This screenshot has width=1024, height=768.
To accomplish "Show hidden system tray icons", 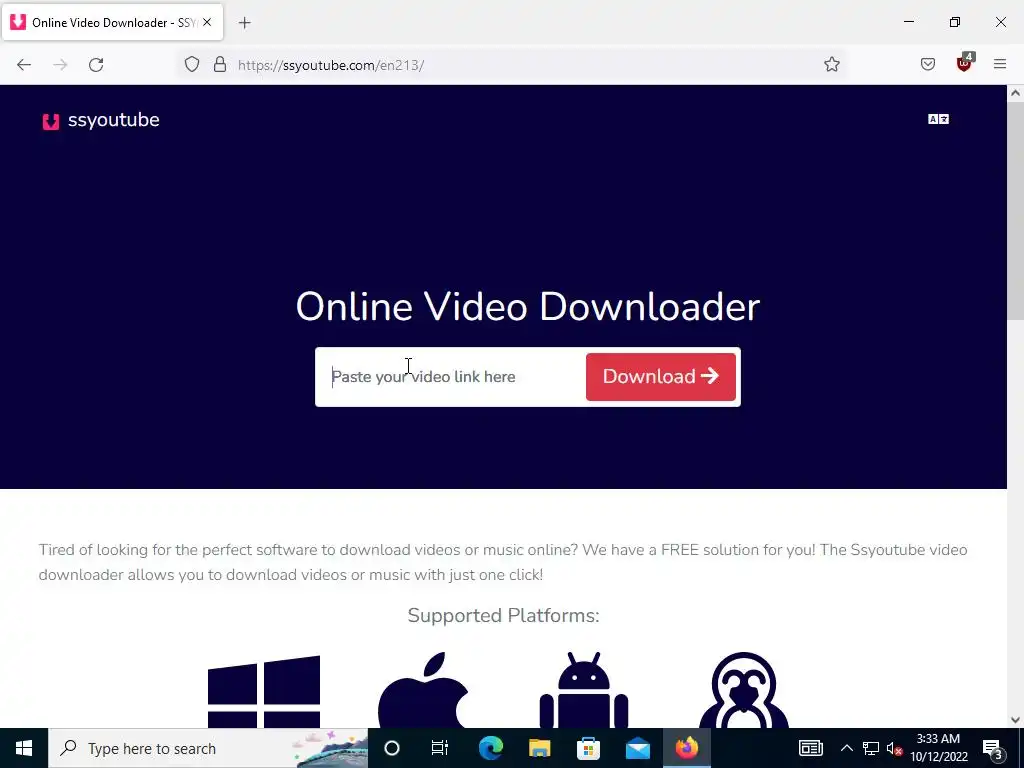I will pos(846,748).
